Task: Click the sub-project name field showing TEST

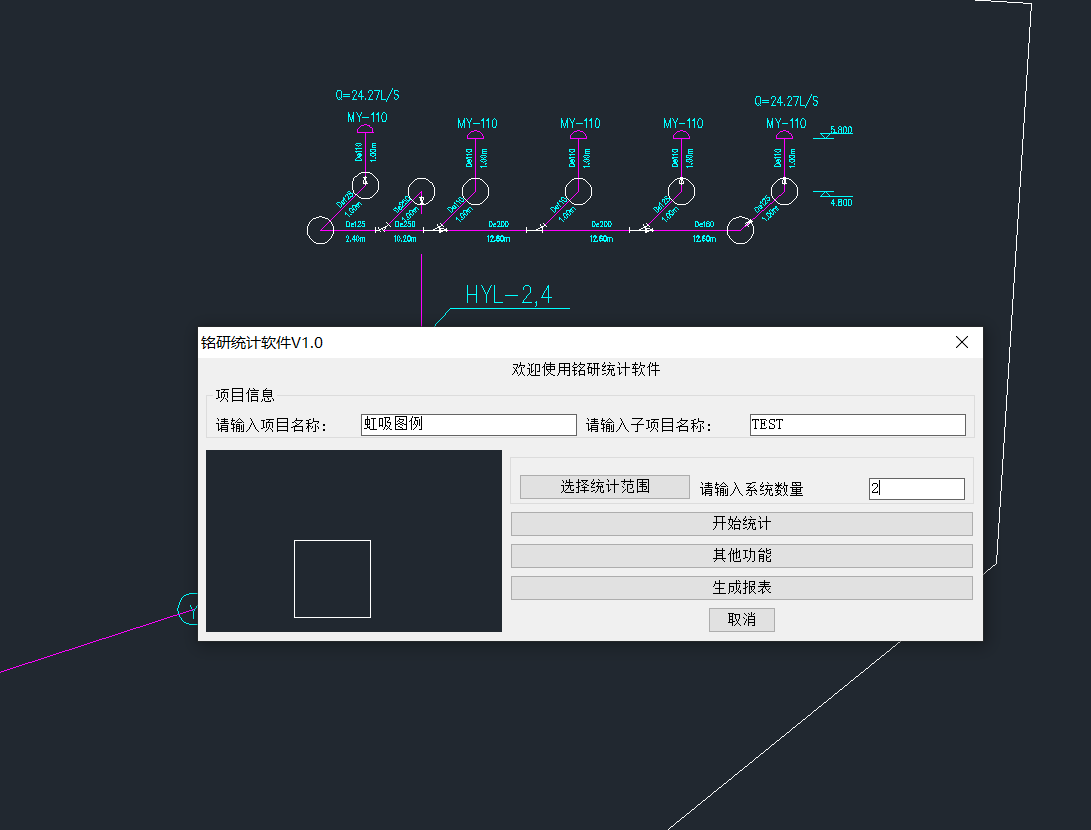Action: pyautogui.click(x=857, y=425)
